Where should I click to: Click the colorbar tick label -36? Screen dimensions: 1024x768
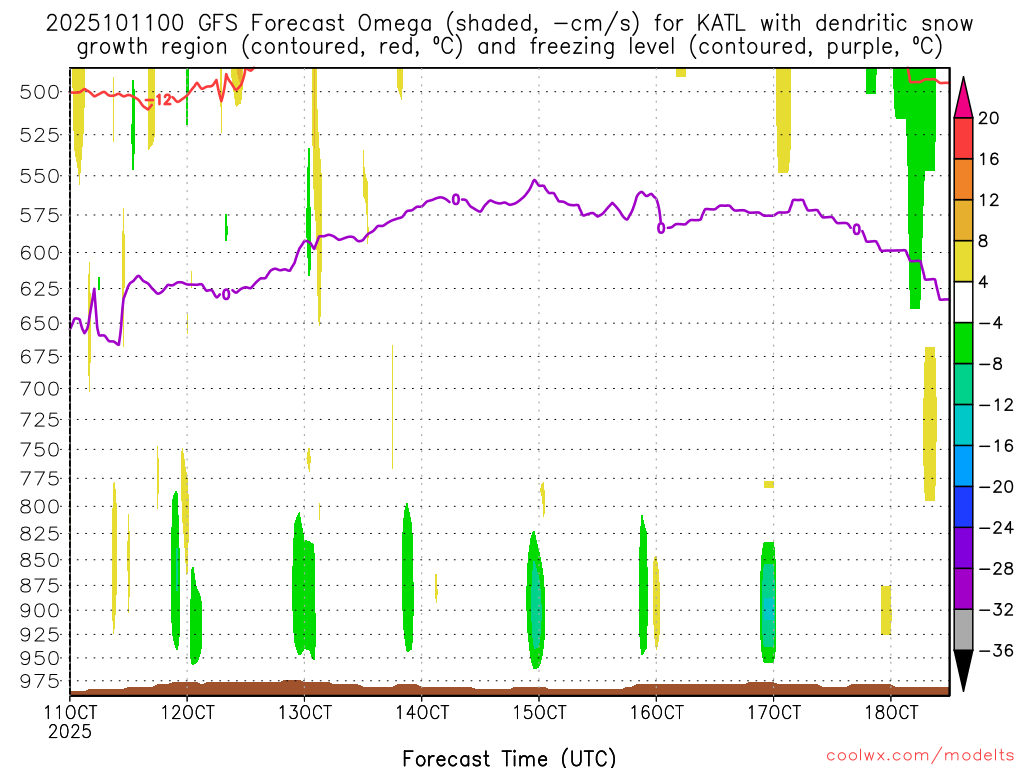996,650
